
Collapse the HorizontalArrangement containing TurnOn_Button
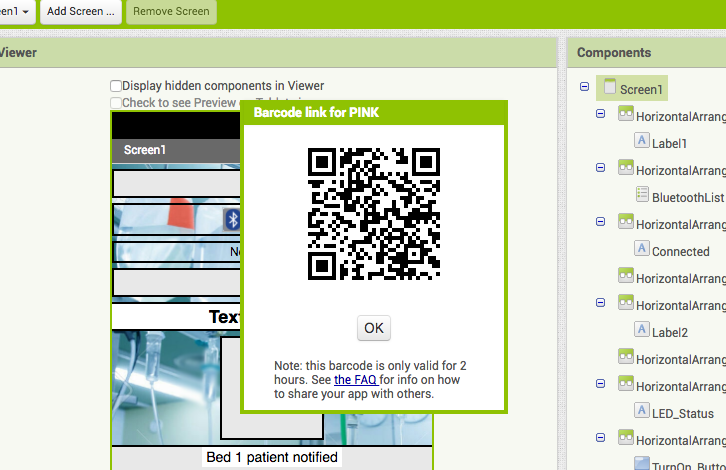(x=601, y=438)
